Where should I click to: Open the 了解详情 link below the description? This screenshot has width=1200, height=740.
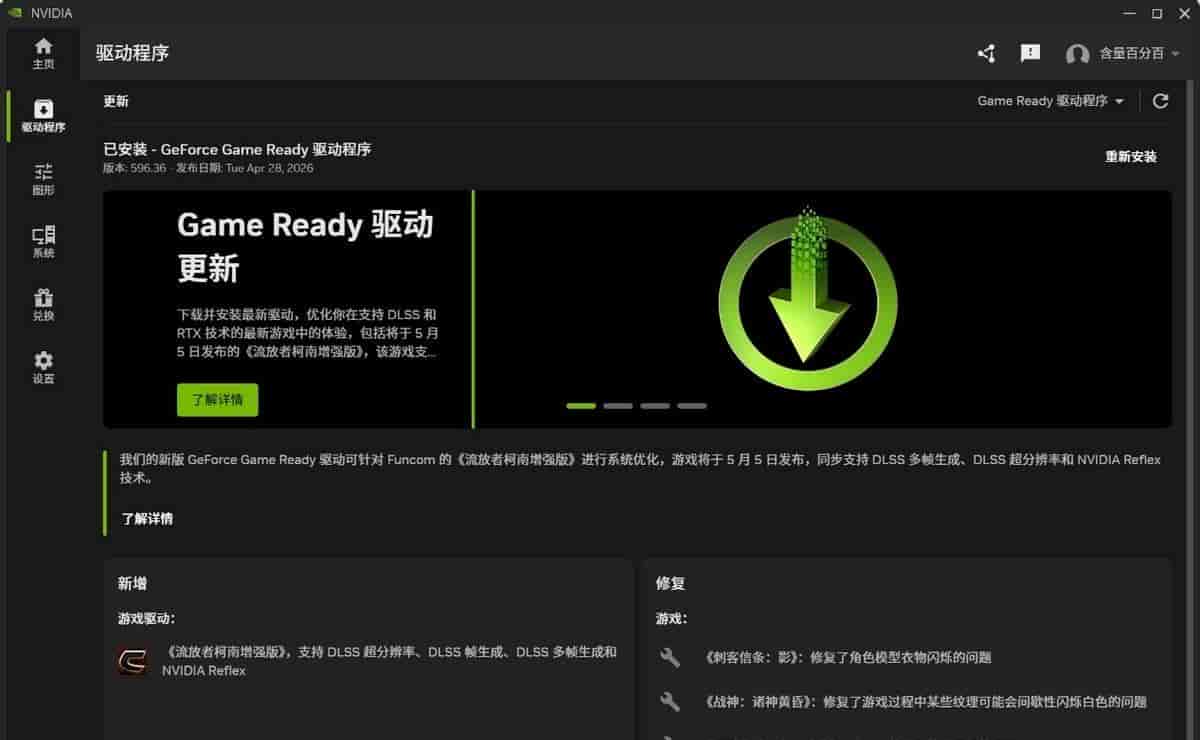tap(147, 519)
